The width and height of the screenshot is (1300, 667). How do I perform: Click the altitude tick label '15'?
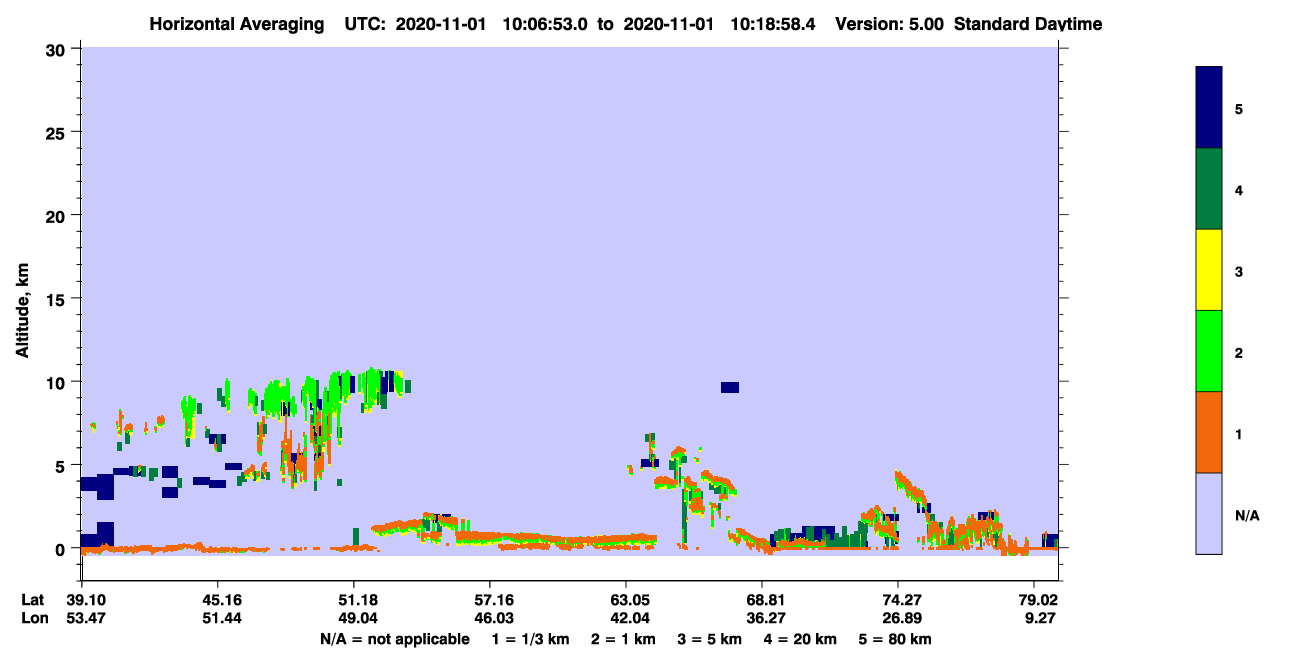57,299
